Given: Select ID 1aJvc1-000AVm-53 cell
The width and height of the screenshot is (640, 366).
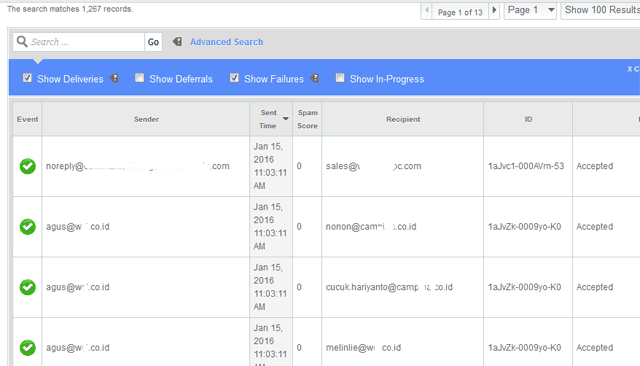Looking at the screenshot, I should [528, 166].
